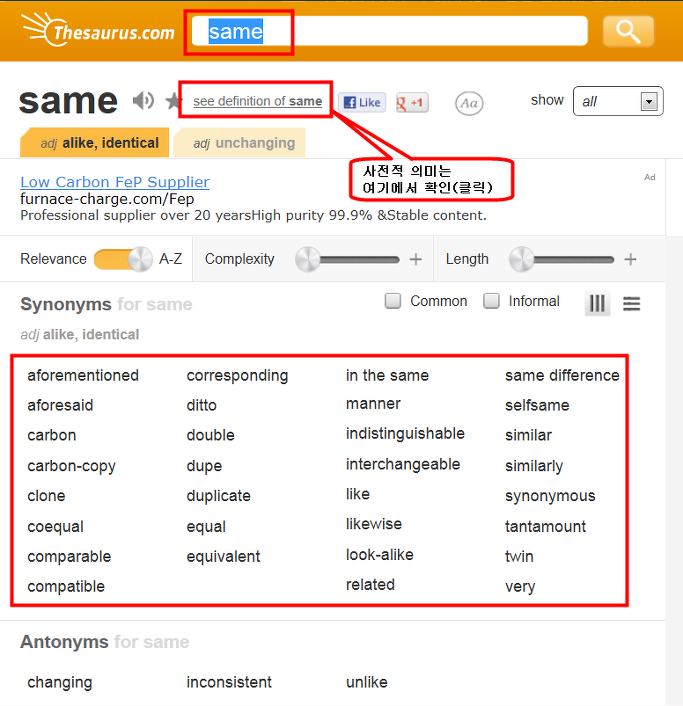The image size is (683, 706).
Task: Click the Complexity slider knob
Action: click(308, 259)
